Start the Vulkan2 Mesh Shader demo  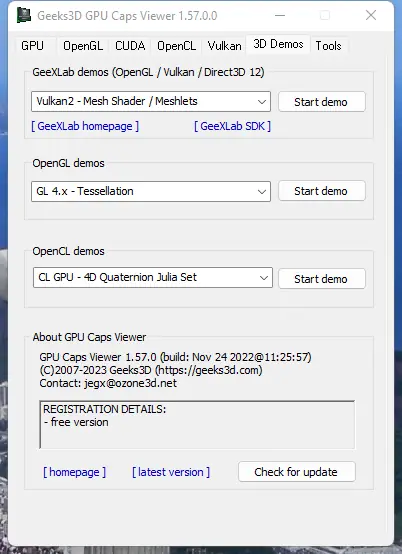click(x=322, y=102)
